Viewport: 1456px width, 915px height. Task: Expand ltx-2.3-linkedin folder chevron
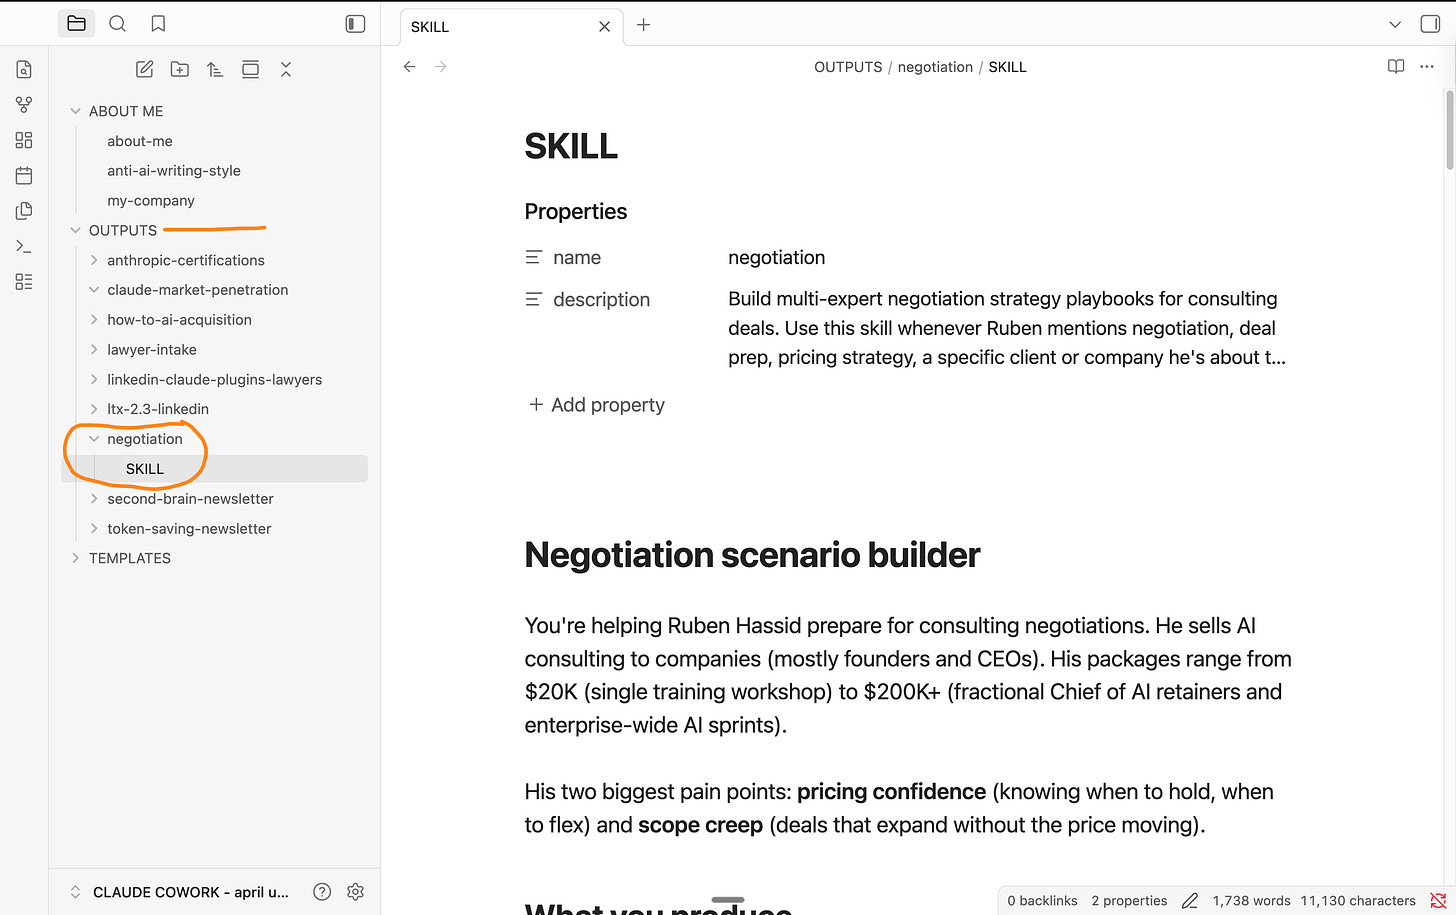point(94,409)
